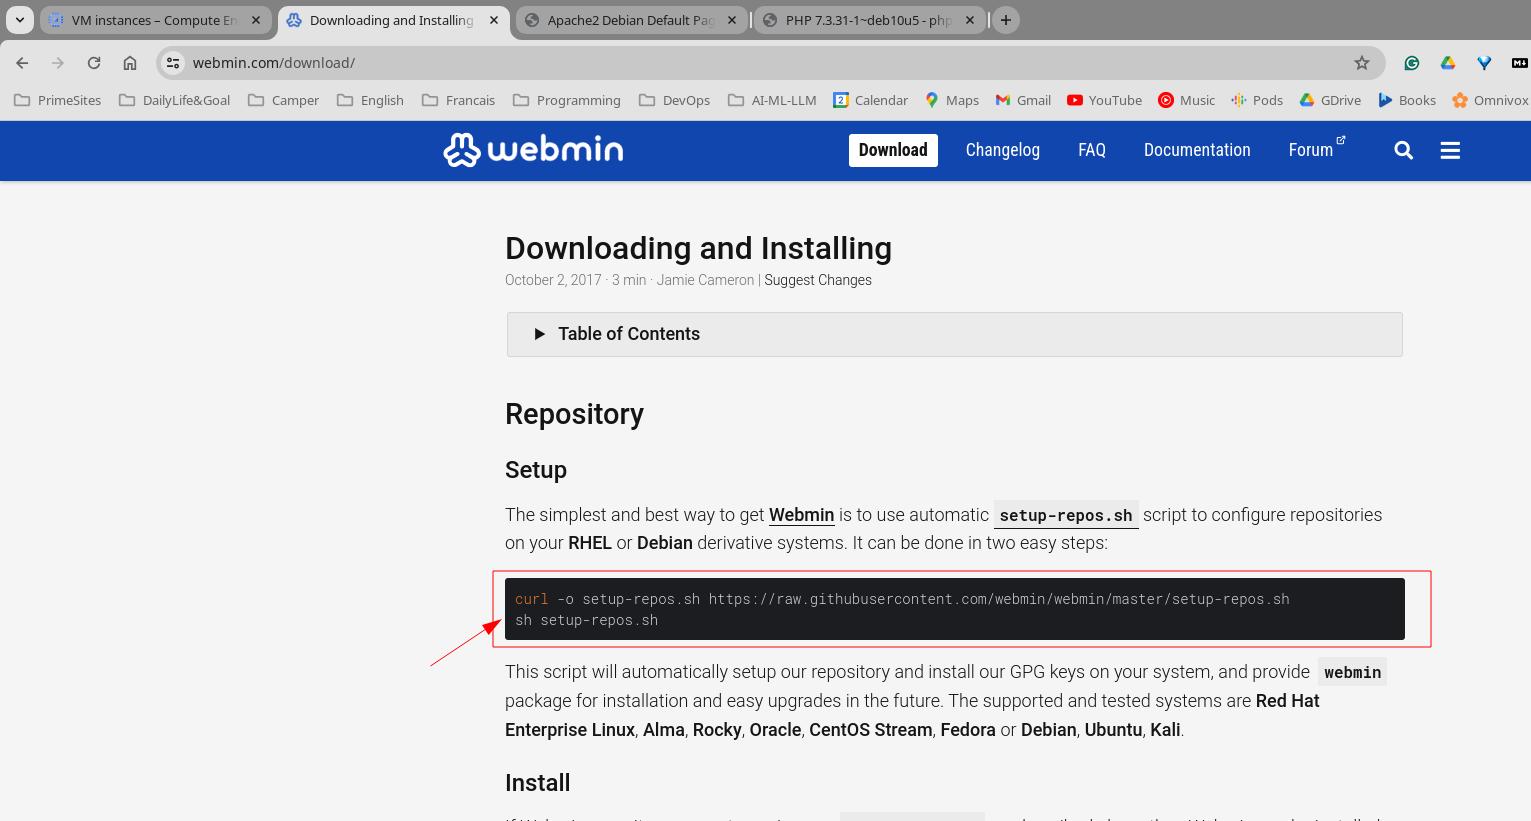Switch to Apache2 Debian Default Page tab
1531x821 pixels.
tap(631, 20)
